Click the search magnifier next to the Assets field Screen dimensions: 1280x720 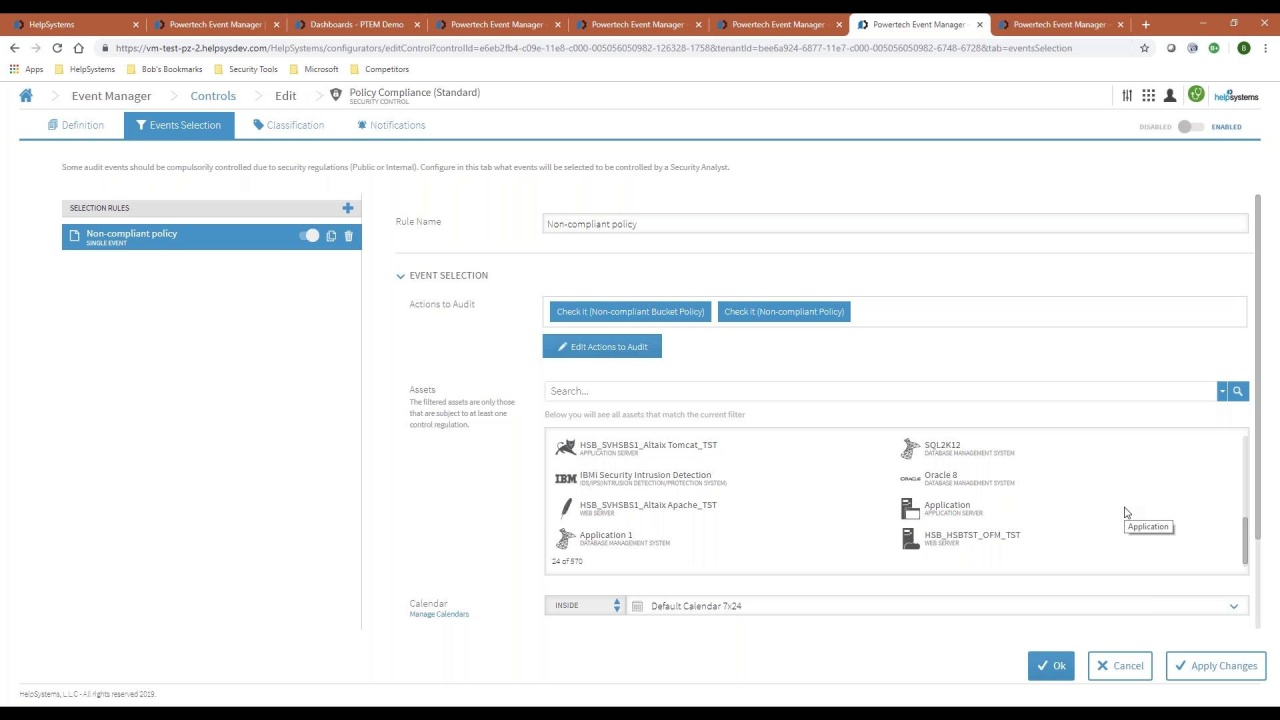click(x=1237, y=391)
